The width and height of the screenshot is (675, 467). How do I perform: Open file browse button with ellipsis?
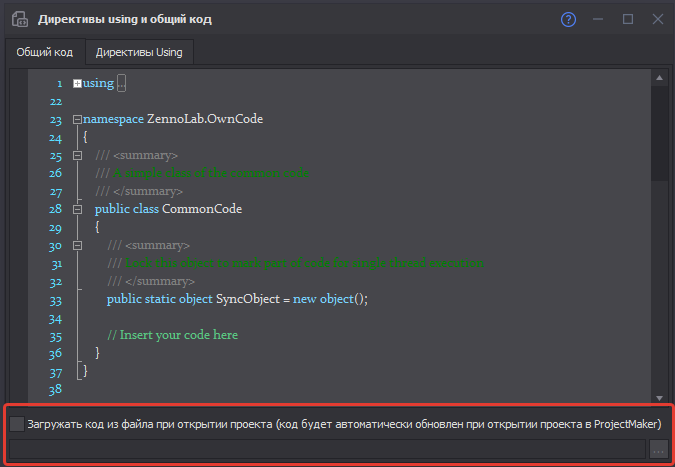tap(658, 449)
